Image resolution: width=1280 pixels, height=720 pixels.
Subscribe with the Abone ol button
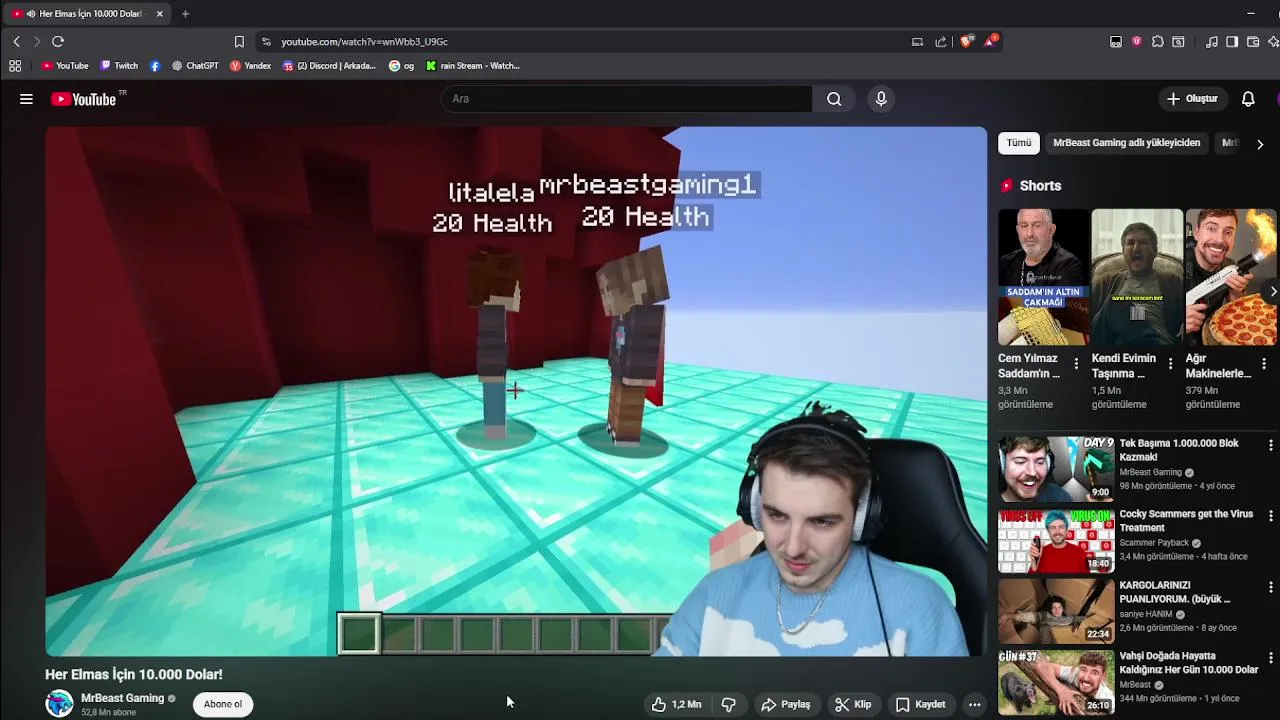(x=222, y=704)
